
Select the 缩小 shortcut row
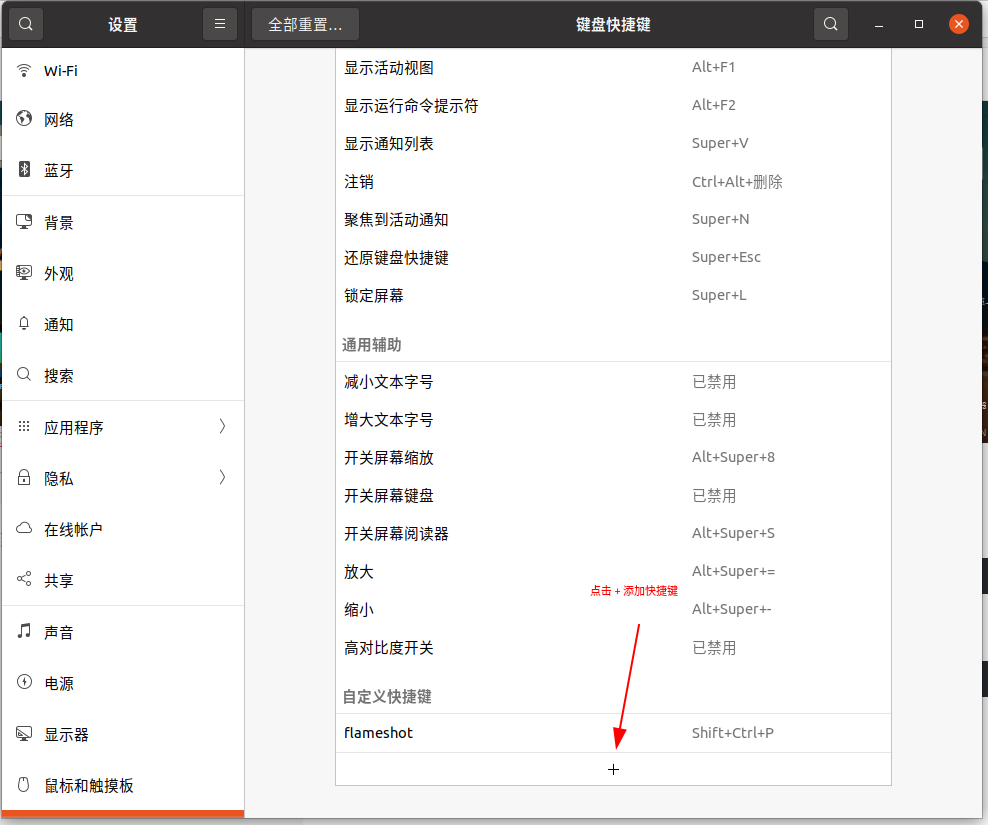[x=613, y=609]
